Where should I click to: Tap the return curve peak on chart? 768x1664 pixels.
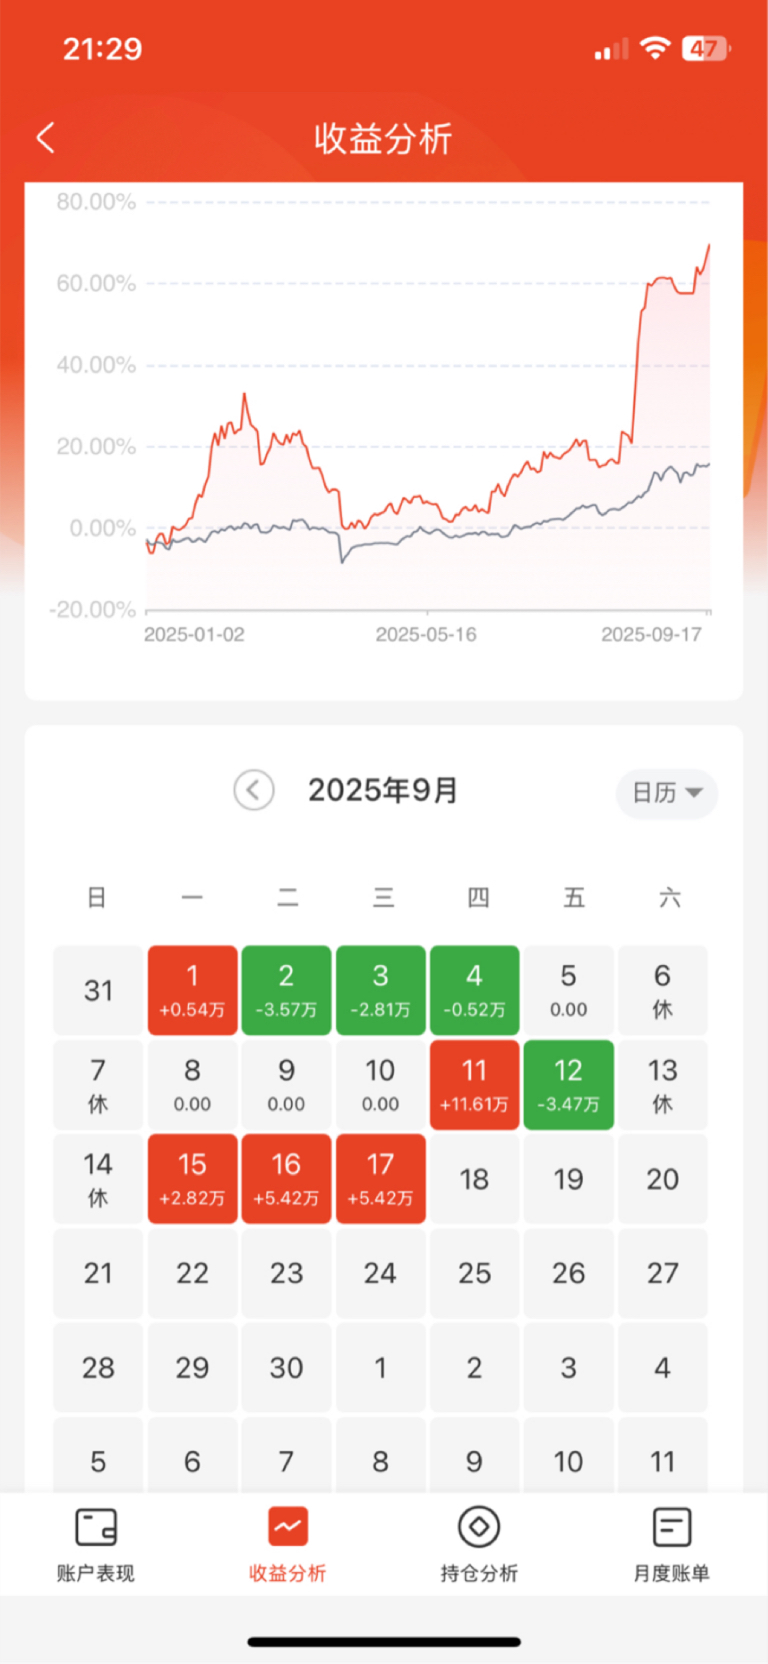coord(708,246)
